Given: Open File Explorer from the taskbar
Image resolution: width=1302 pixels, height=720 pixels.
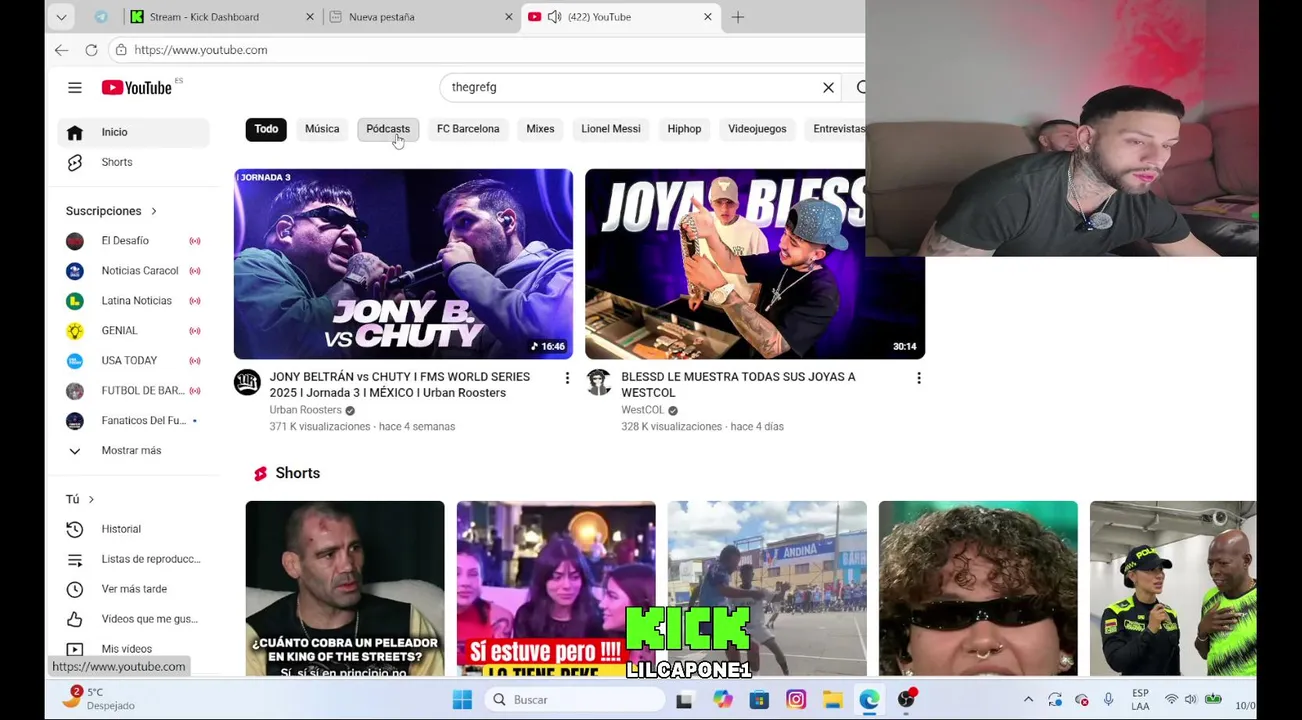Looking at the screenshot, I should tap(832, 700).
